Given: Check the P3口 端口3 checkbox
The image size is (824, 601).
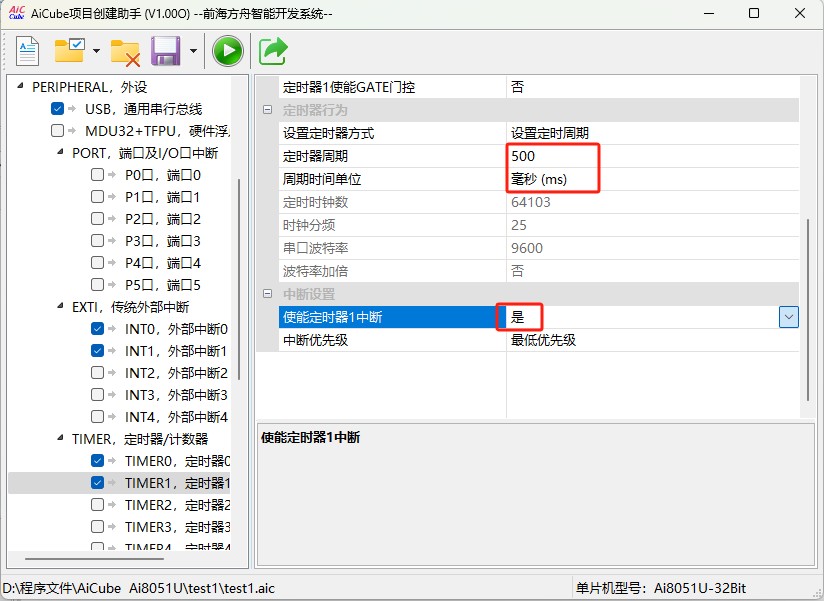Looking at the screenshot, I should pyautogui.click(x=97, y=241).
